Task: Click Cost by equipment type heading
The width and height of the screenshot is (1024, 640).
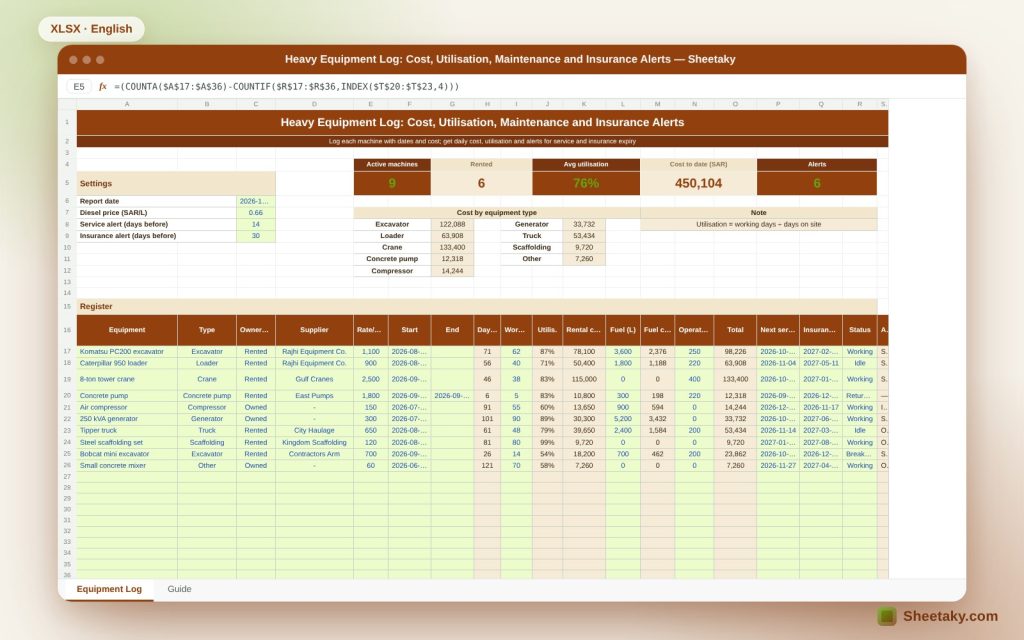Action: click(496, 213)
